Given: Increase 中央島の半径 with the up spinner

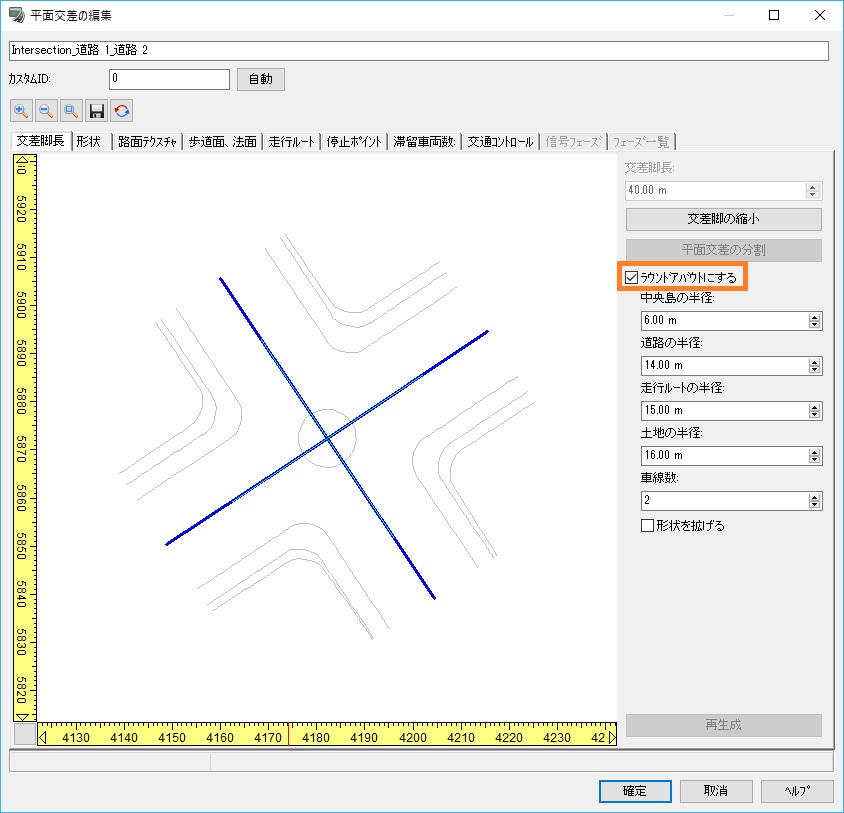Looking at the screenshot, I should click(814, 317).
